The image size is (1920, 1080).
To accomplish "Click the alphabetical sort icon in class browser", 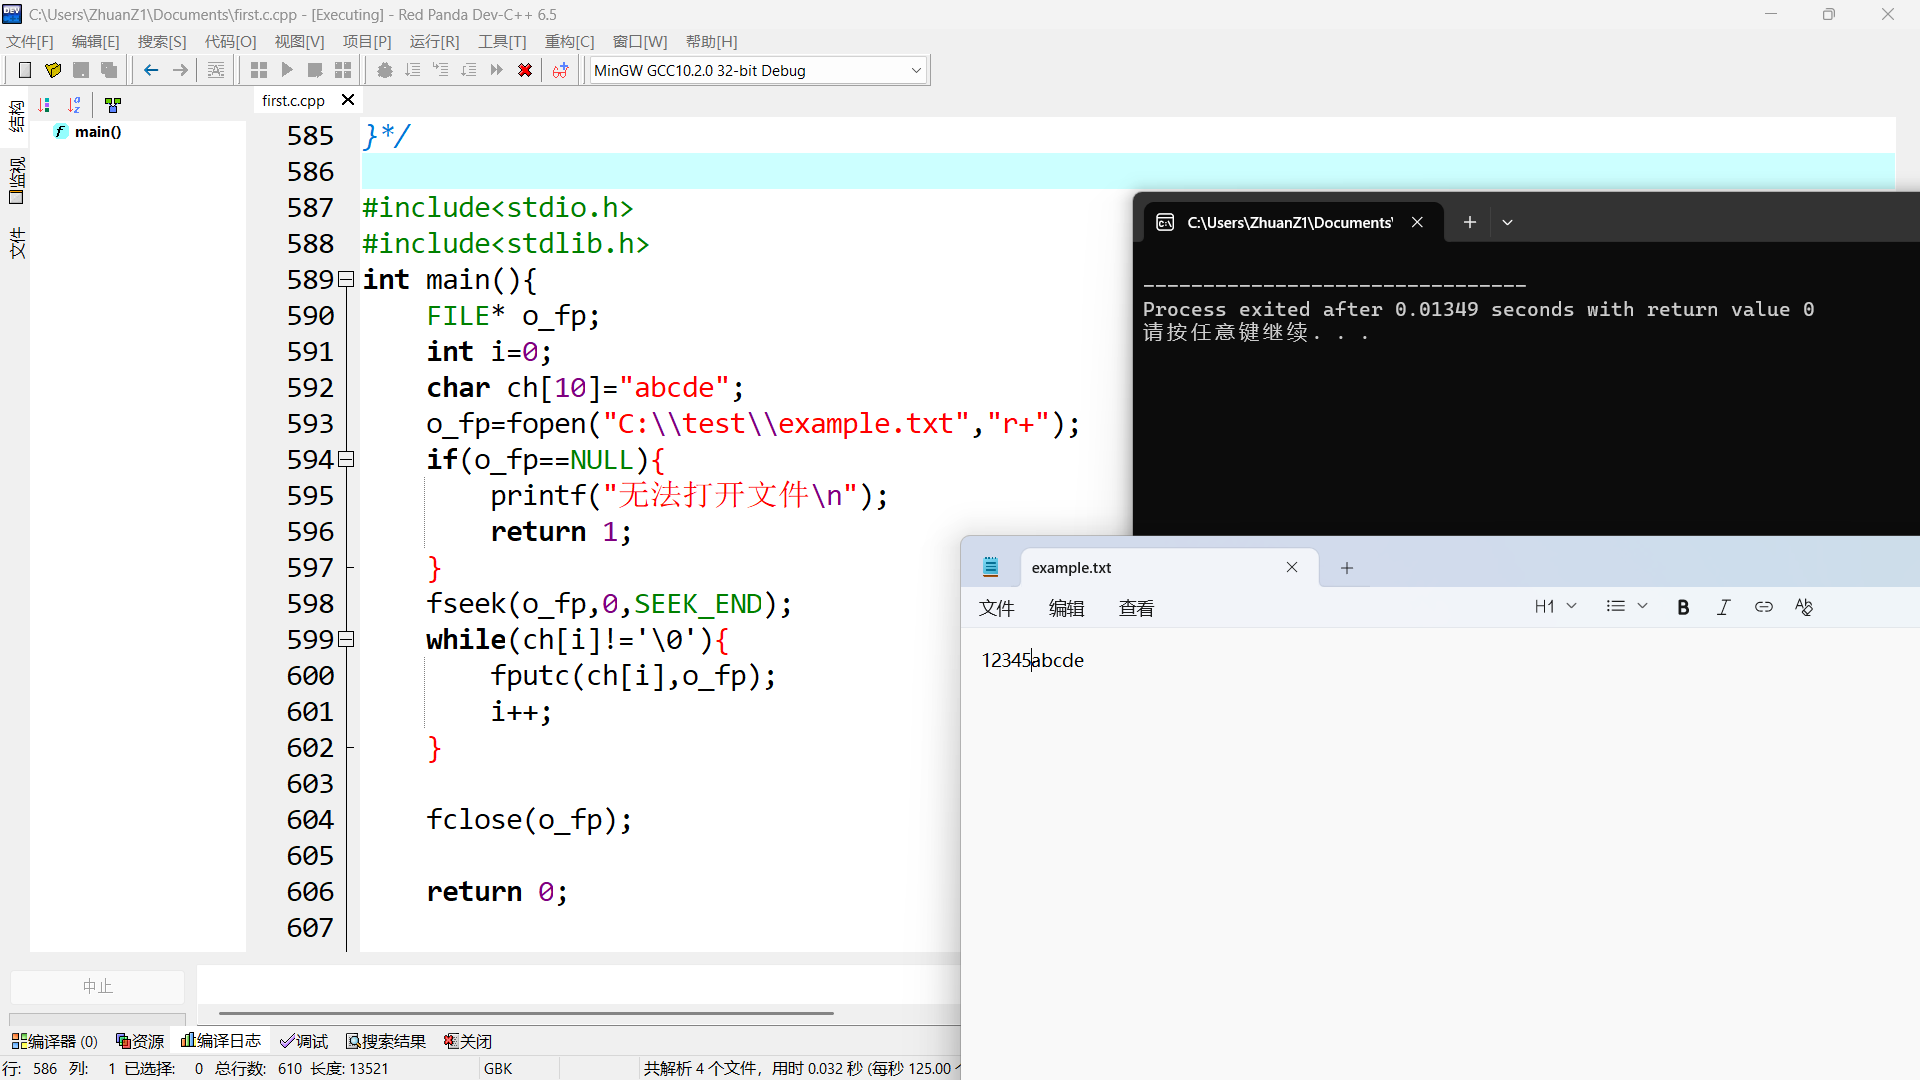I will tap(75, 105).
